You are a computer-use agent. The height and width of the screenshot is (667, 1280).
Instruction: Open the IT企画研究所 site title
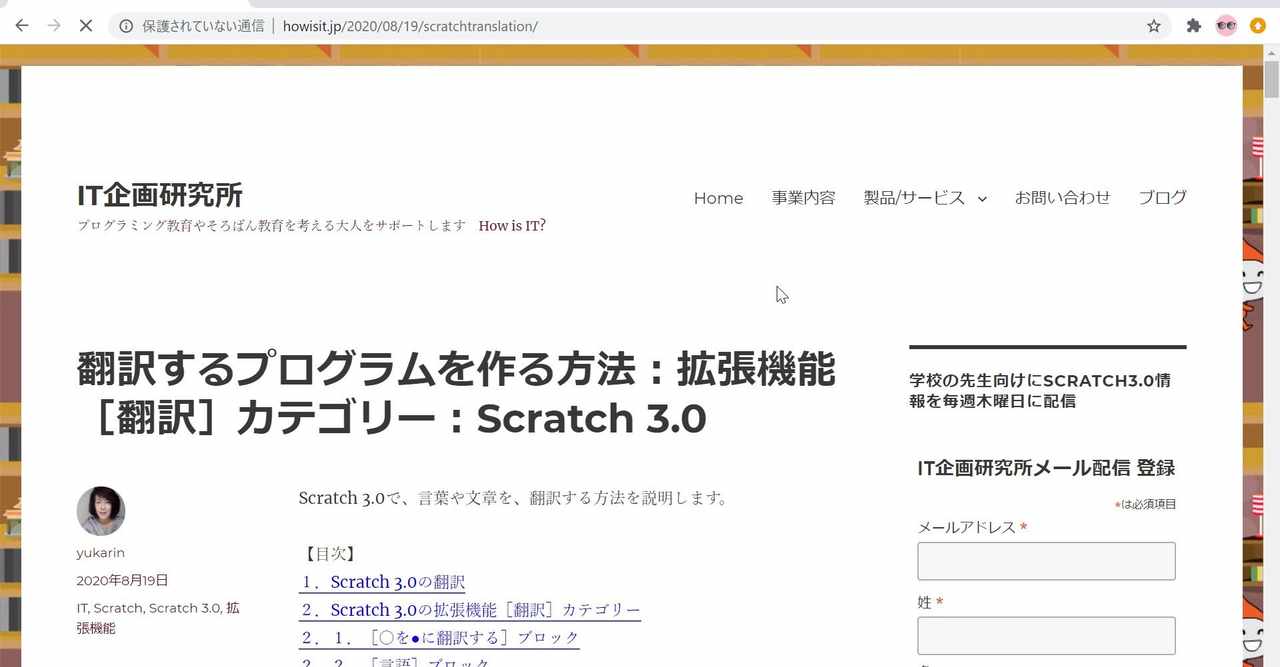[160, 195]
